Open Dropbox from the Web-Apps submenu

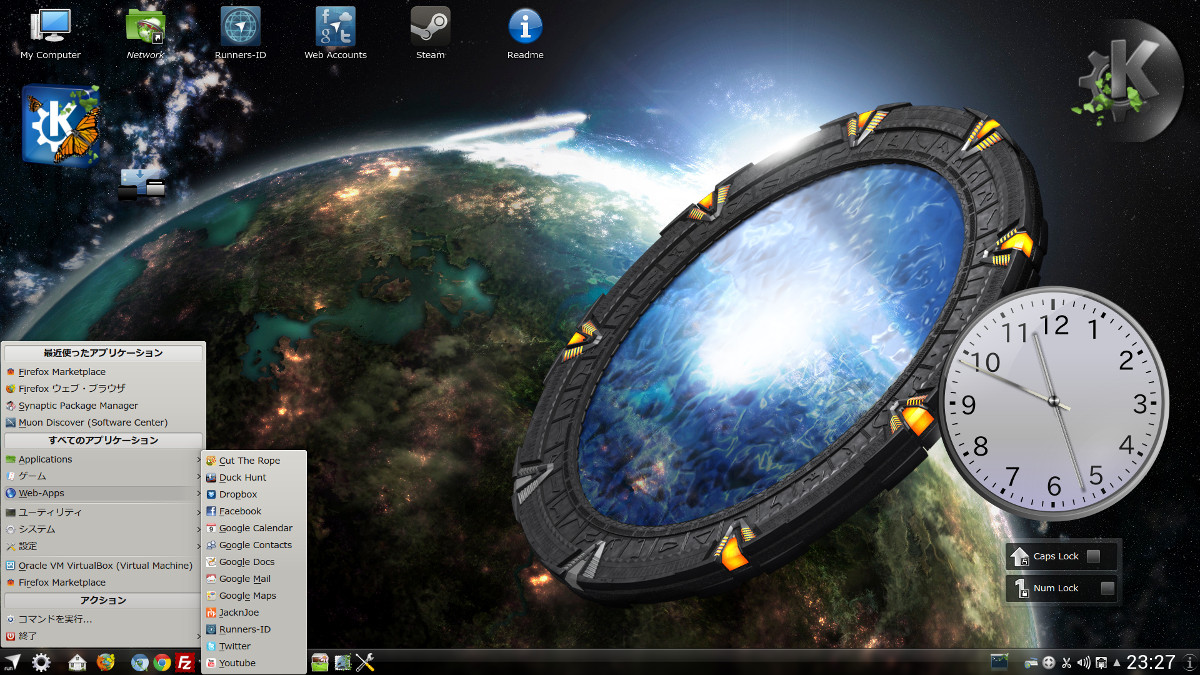tap(254, 494)
